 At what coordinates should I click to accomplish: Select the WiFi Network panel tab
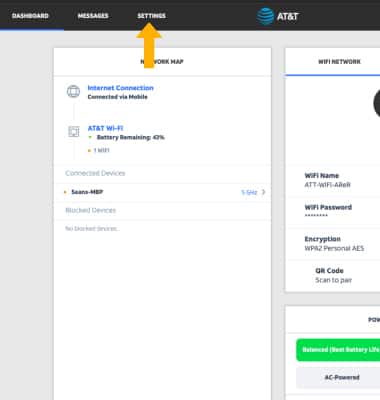pyautogui.click(x=339, y=62)
